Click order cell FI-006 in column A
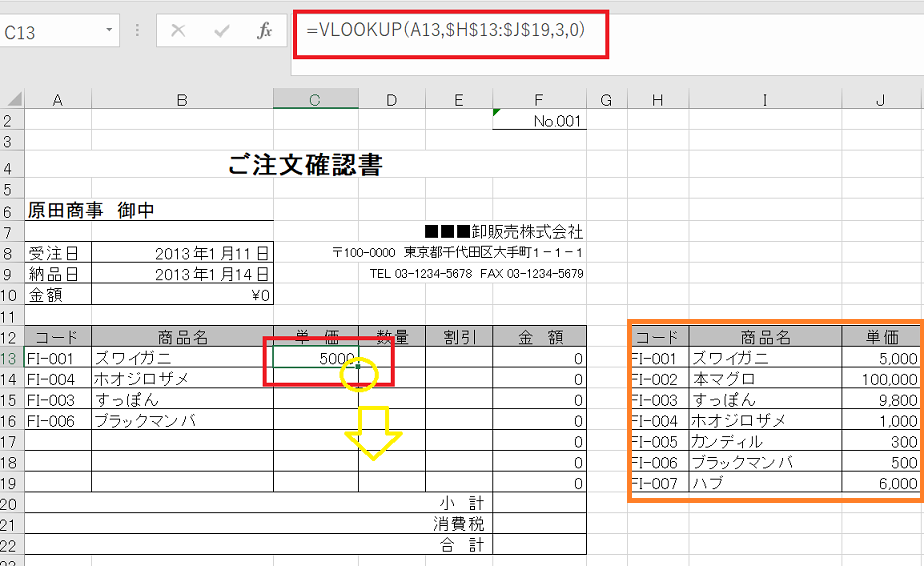This screenshot has width=924, height=566. coord(58,421)
